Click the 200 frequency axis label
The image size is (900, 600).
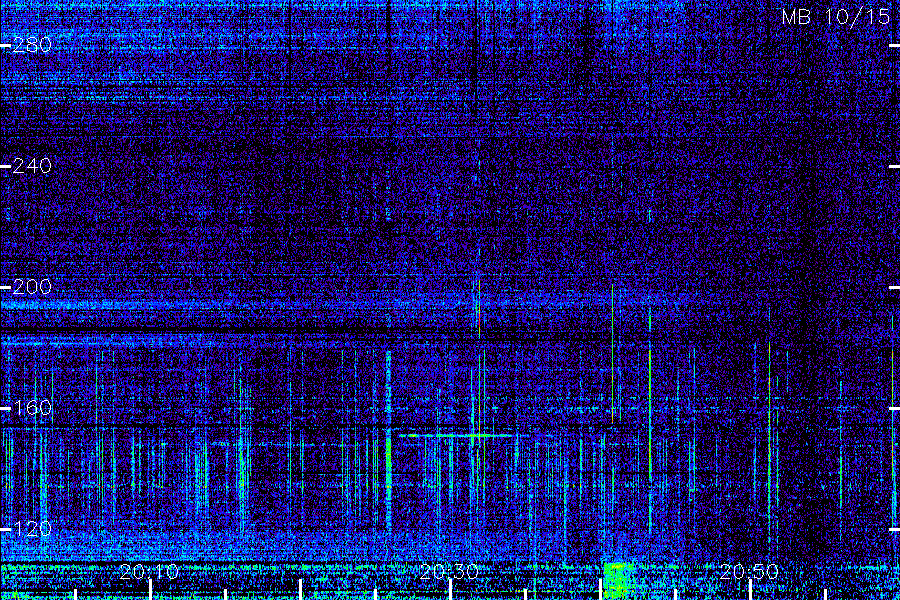[x=32, y=287]
